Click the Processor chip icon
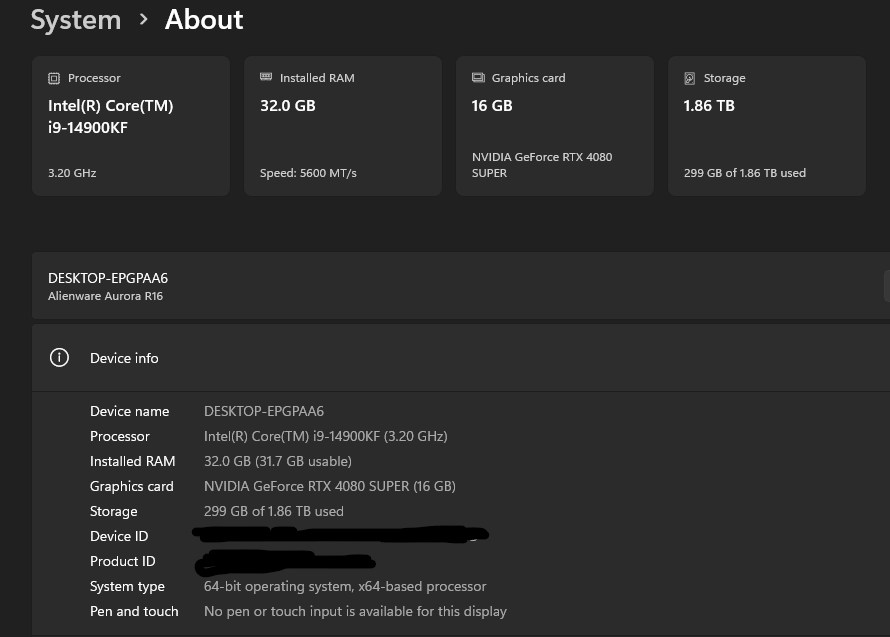The image size is (890, 637). [x=54, y=78]
